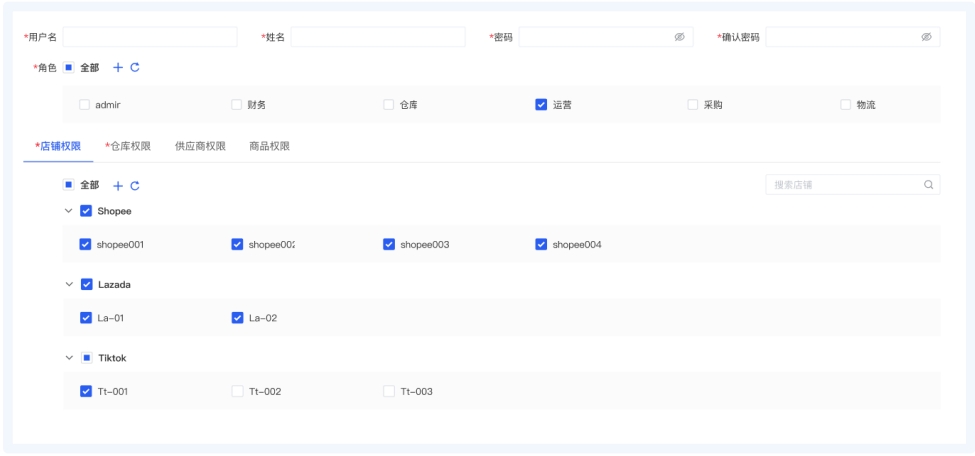Toggle the 全部 checkbox for 角色

pos(68,67)
